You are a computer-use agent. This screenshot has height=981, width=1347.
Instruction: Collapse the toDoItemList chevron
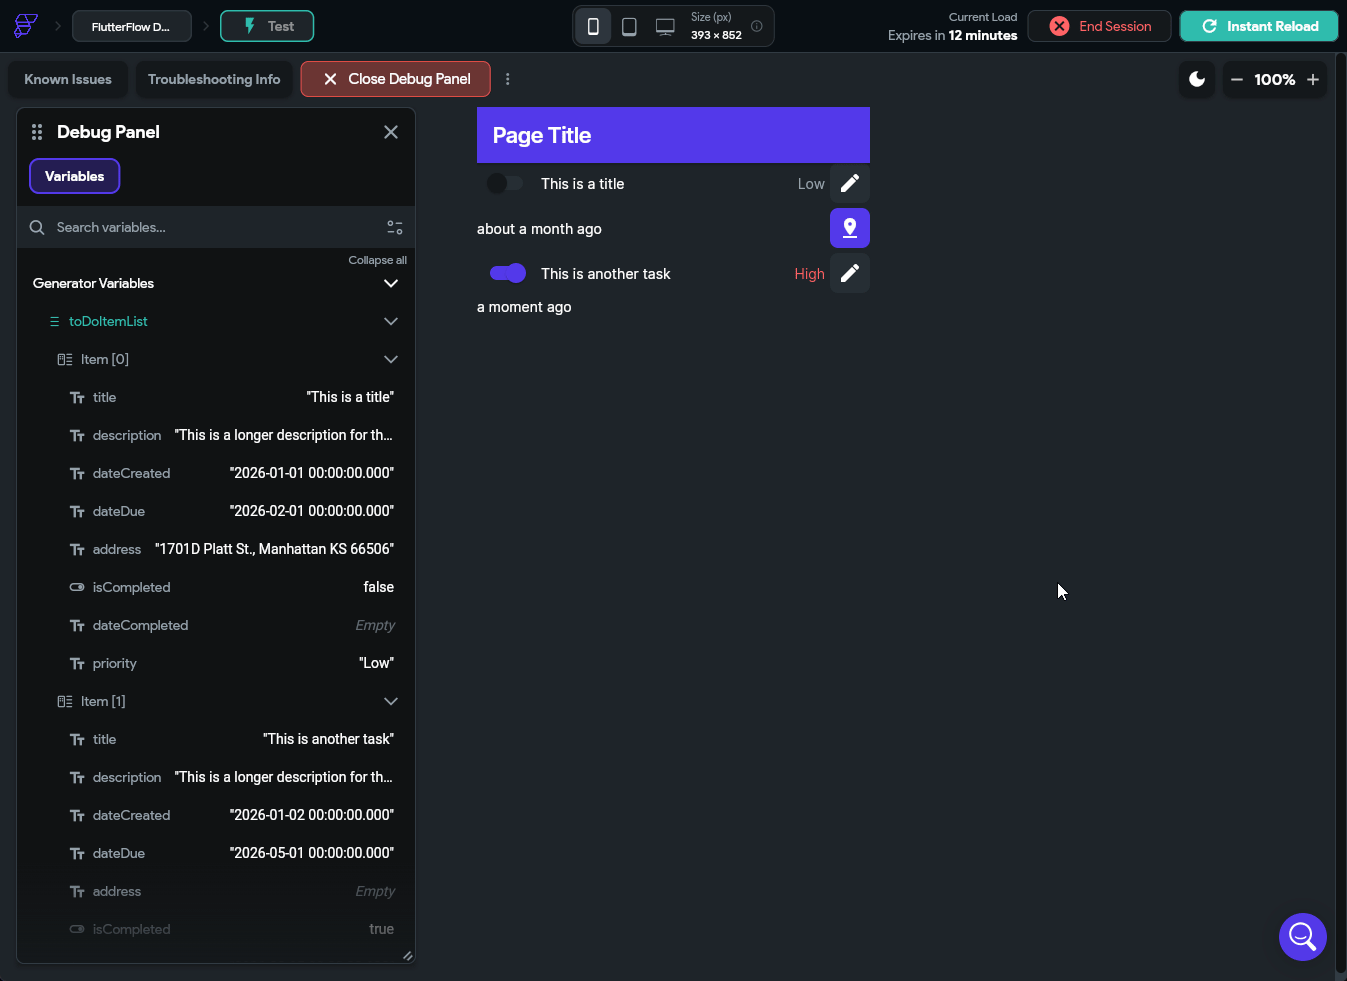(x=391, y=321)
